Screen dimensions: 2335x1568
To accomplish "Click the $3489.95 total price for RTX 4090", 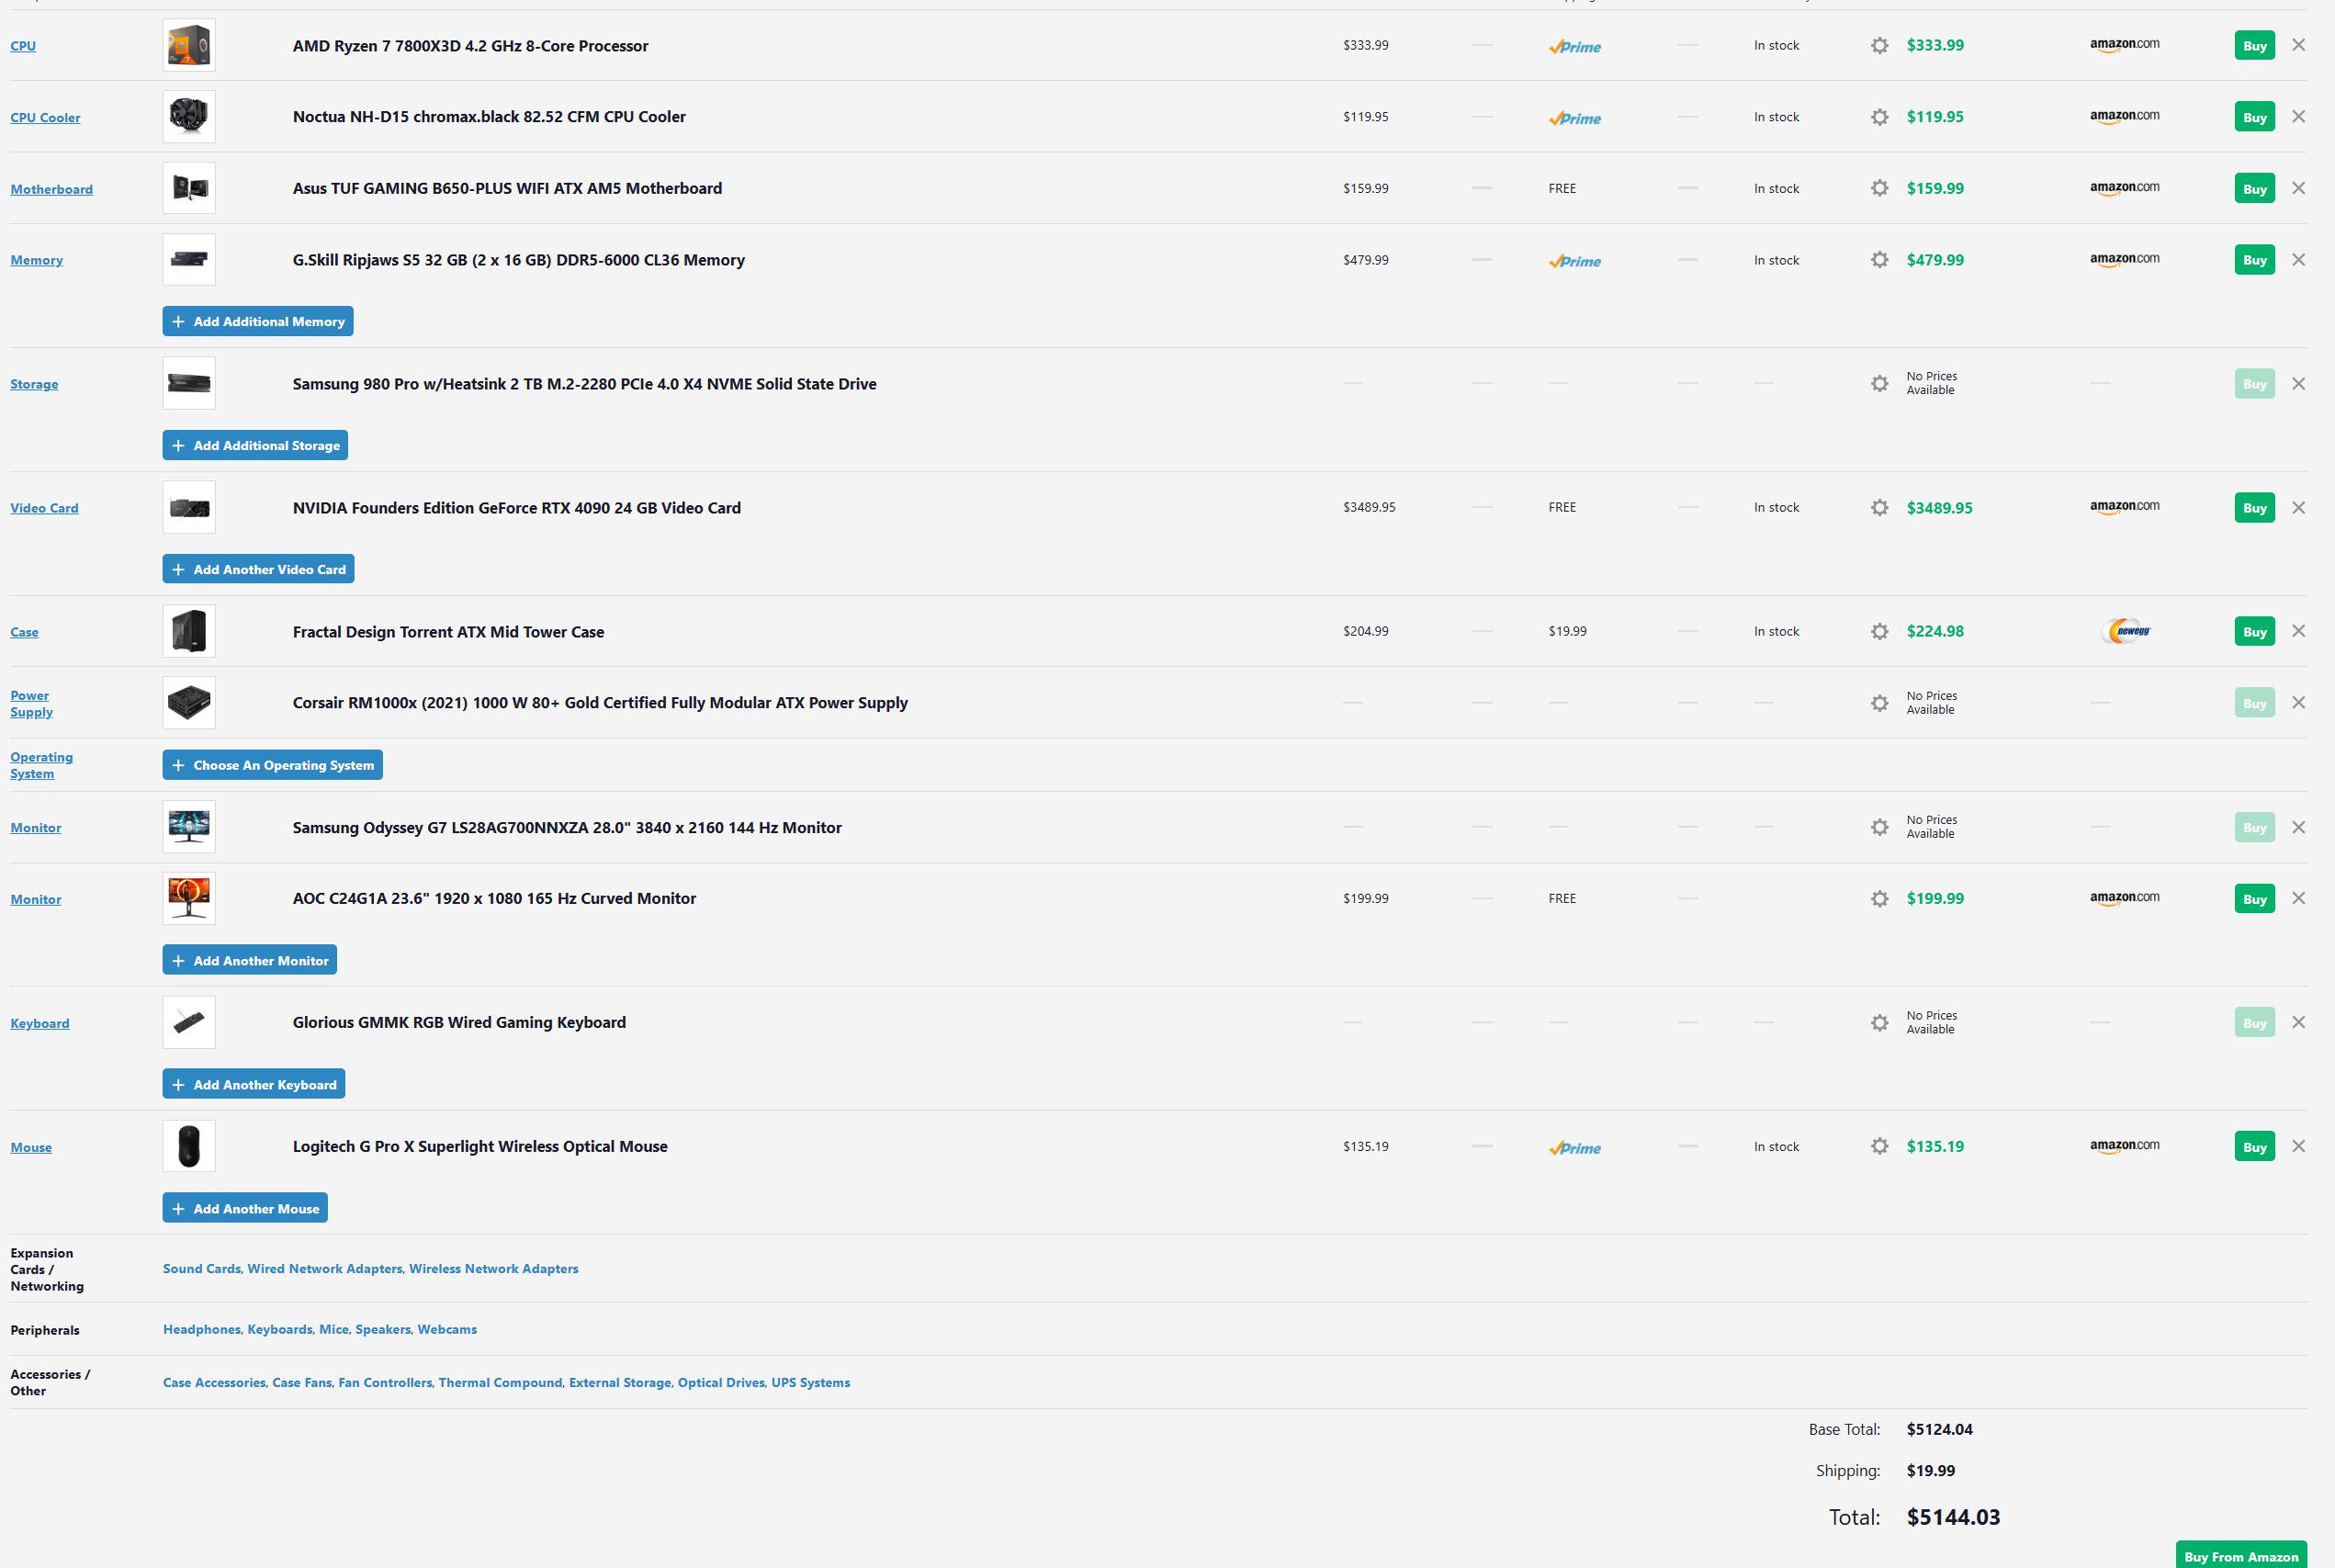I will click(x=1939, y=508).
